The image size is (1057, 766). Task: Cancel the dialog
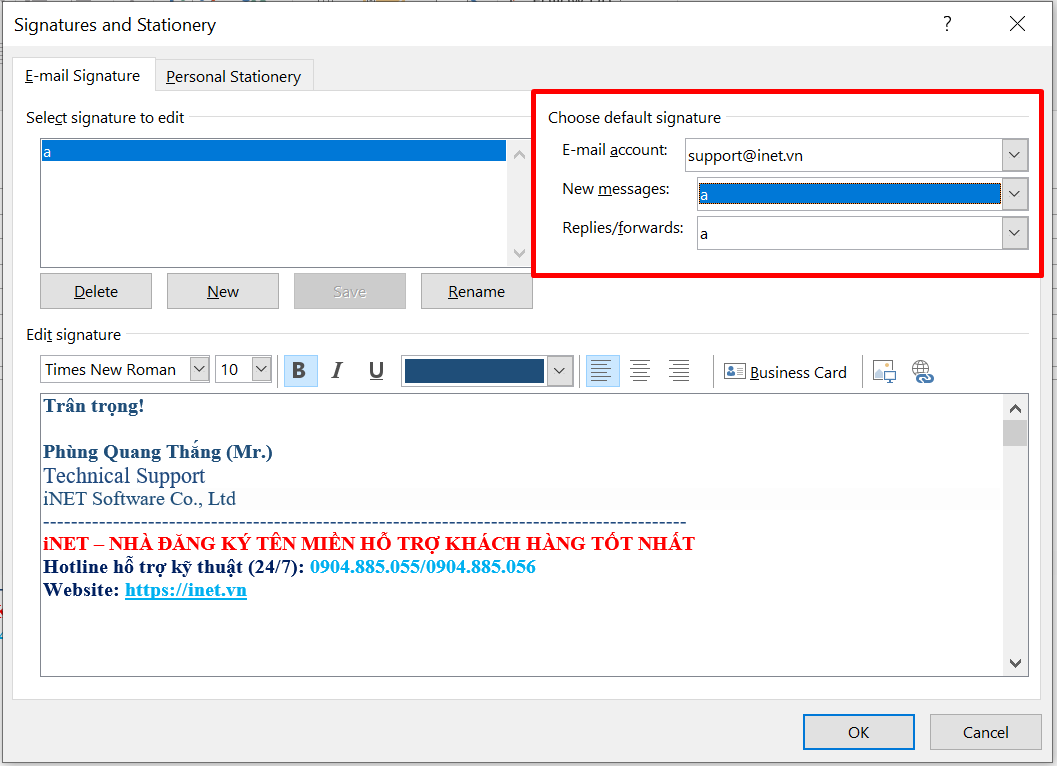point(986,732)
